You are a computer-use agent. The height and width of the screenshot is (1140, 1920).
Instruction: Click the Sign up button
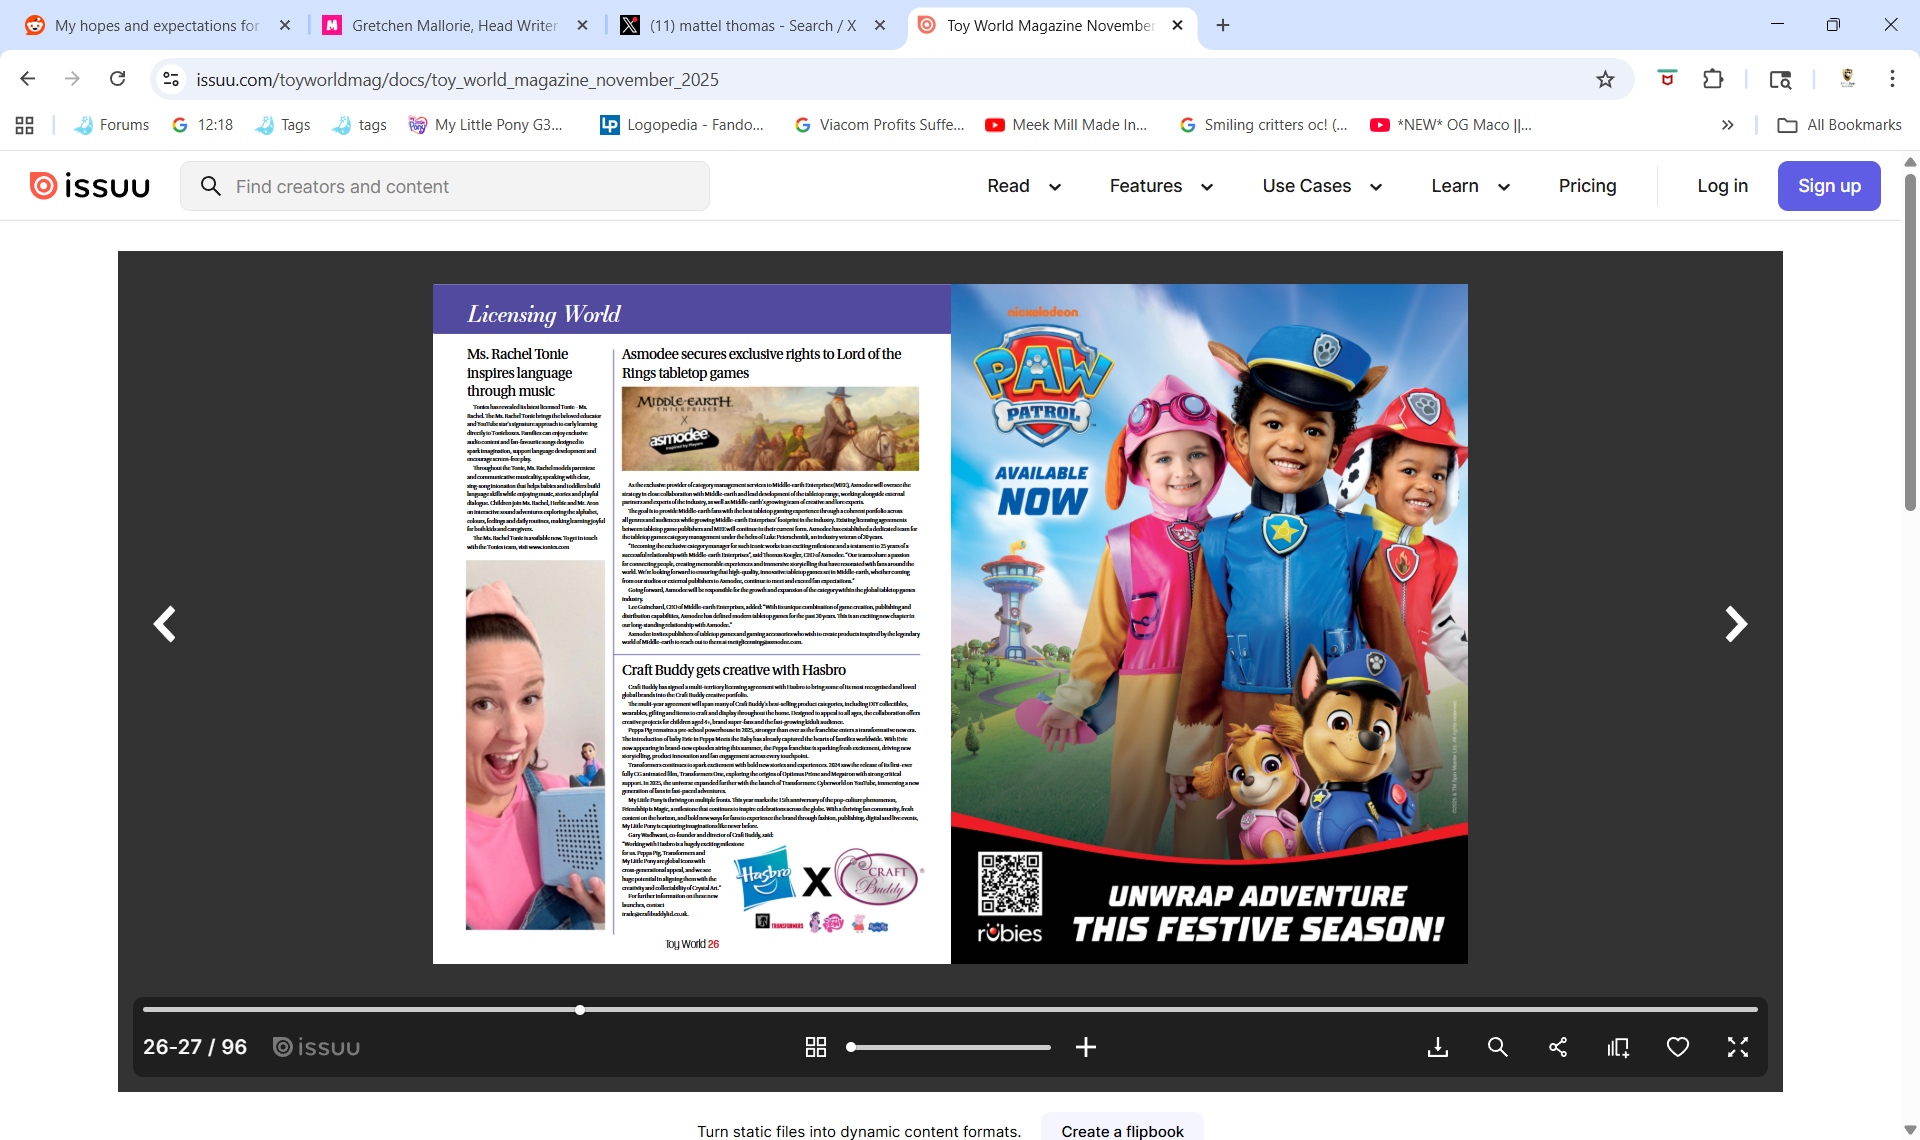(x=1829, y=186)
